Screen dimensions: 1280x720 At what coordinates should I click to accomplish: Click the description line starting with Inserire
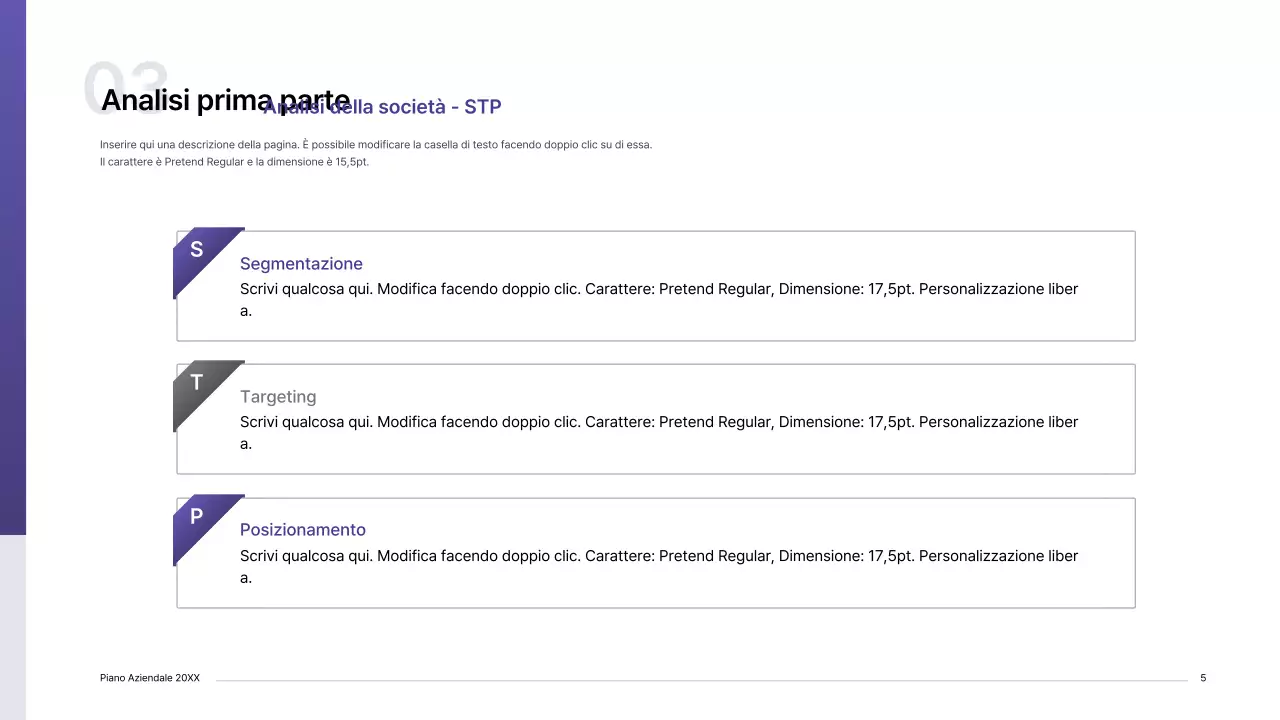click(375, 145)
